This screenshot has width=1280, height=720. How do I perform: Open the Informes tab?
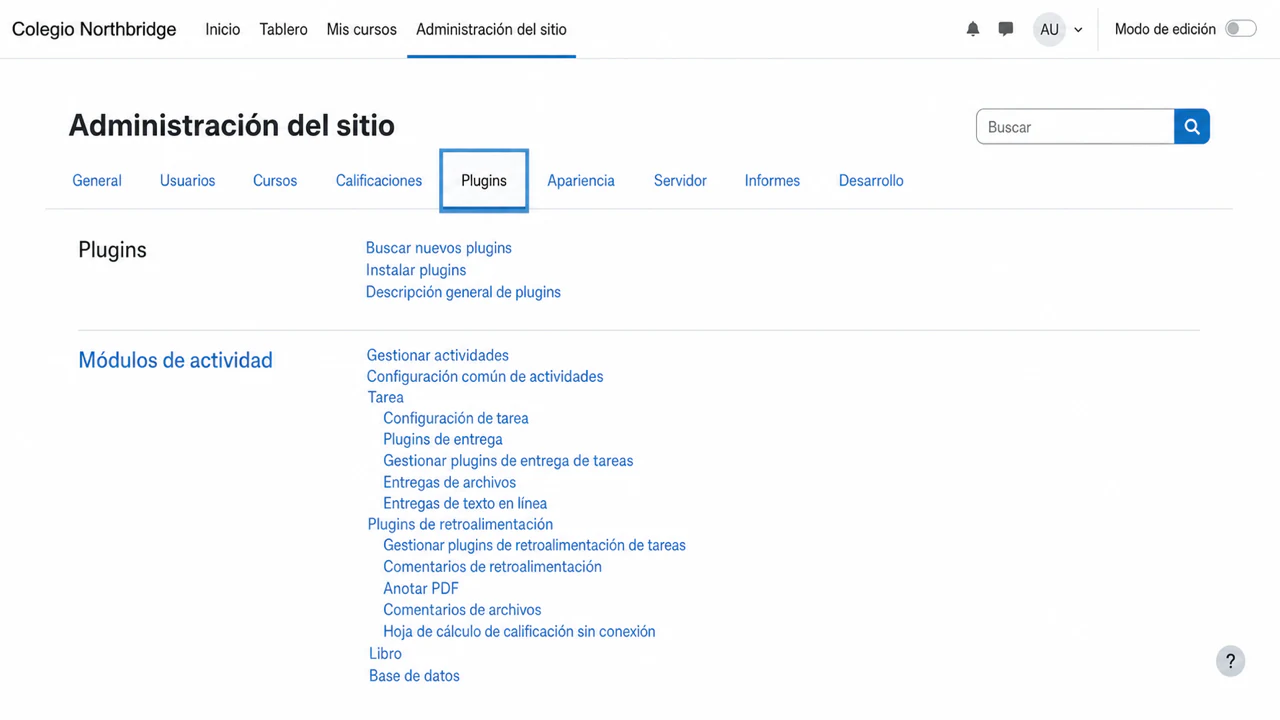point(772,181)
